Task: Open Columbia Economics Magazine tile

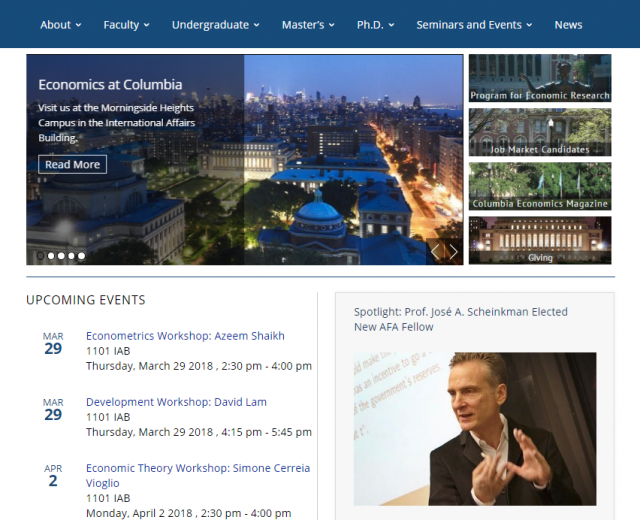Action: 540,186
